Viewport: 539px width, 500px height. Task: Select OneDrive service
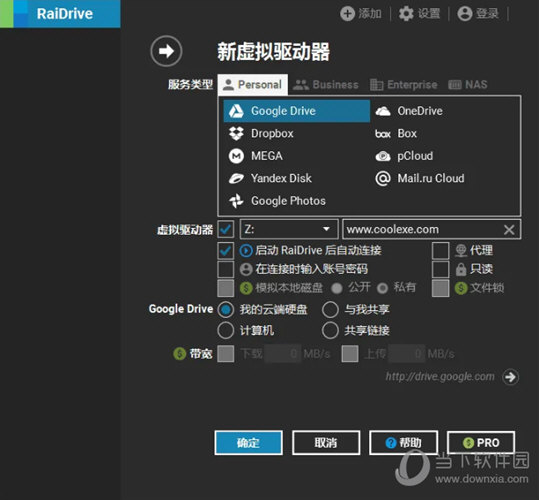pos(409,111)
